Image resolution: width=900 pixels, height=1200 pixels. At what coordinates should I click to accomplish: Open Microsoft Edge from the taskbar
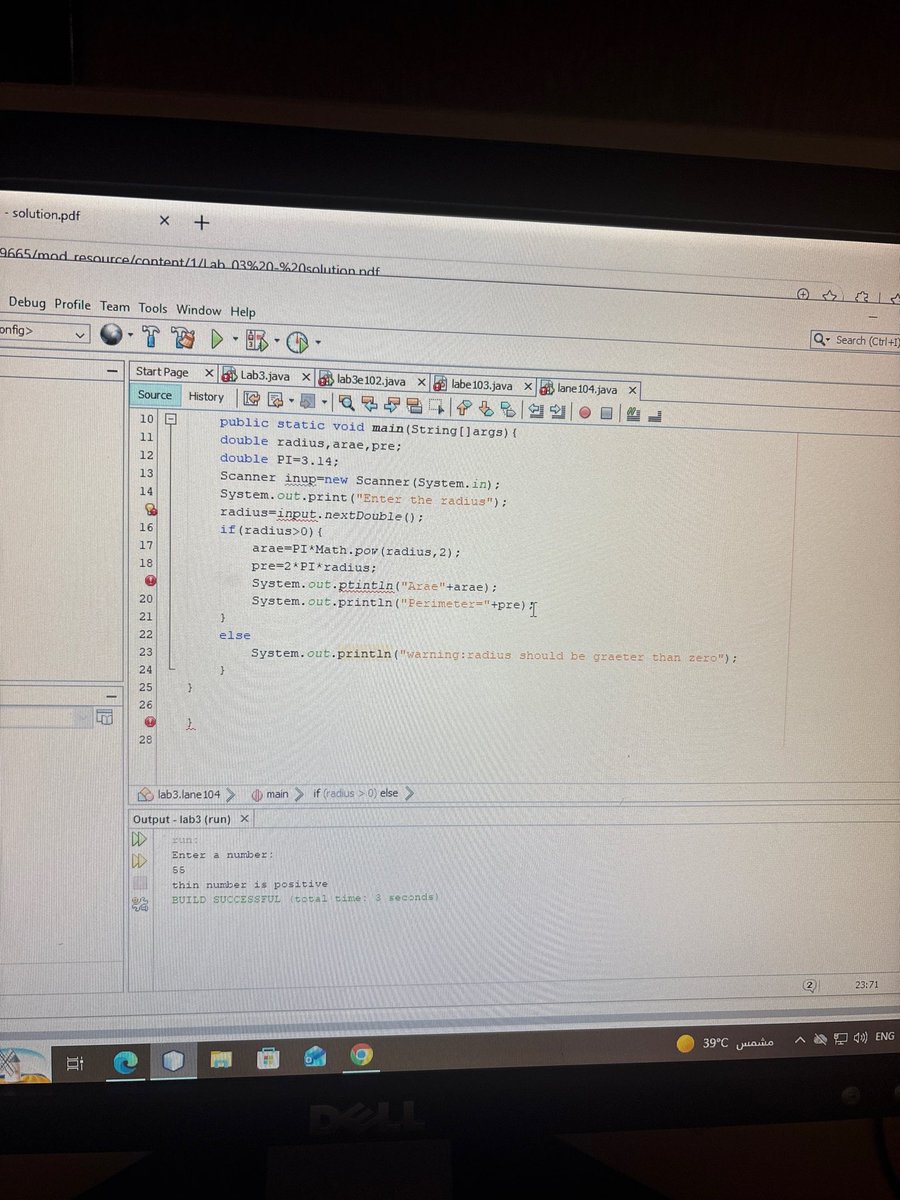124,1064
